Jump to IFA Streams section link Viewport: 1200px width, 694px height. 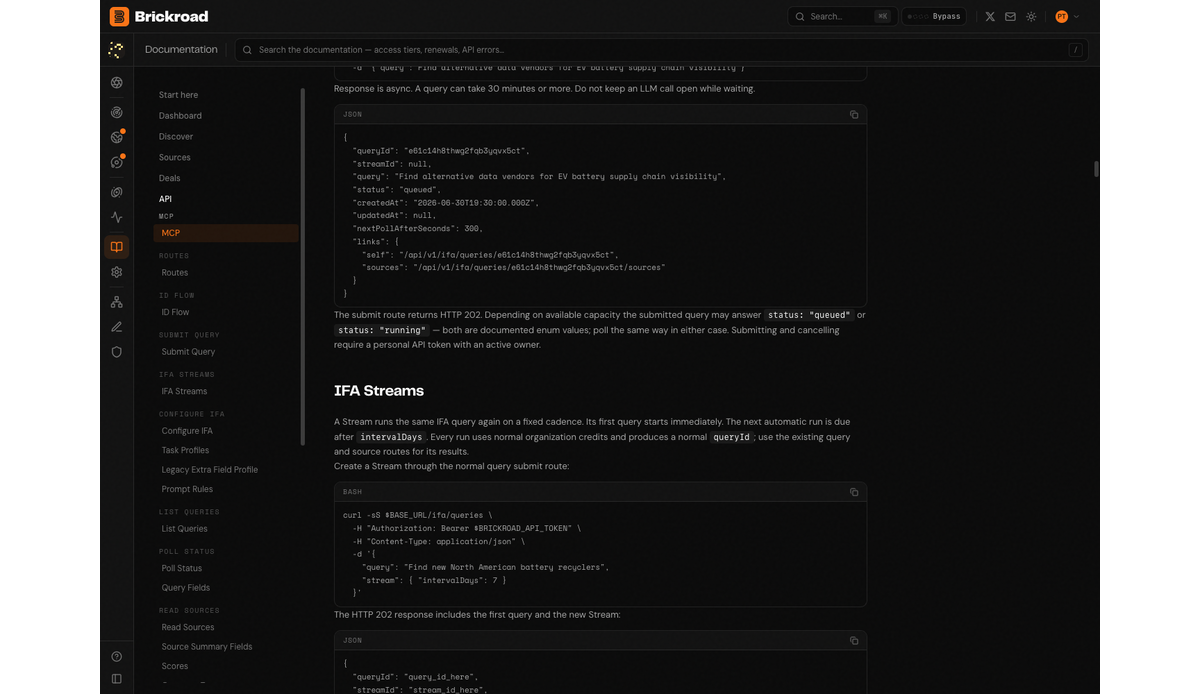coord(184,391)
